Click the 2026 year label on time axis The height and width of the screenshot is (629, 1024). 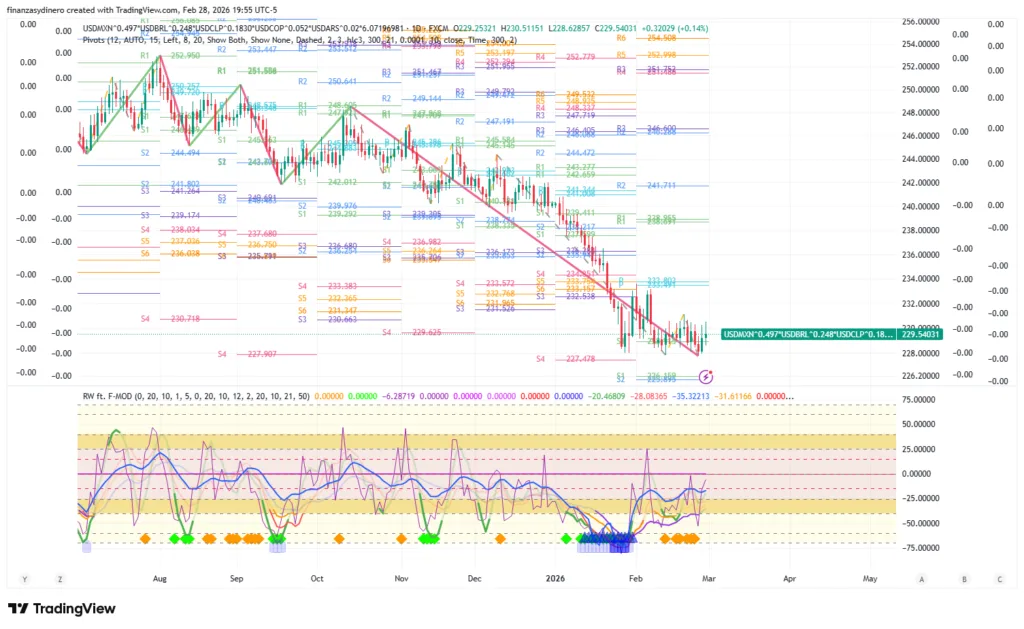[x=557, y=578]
